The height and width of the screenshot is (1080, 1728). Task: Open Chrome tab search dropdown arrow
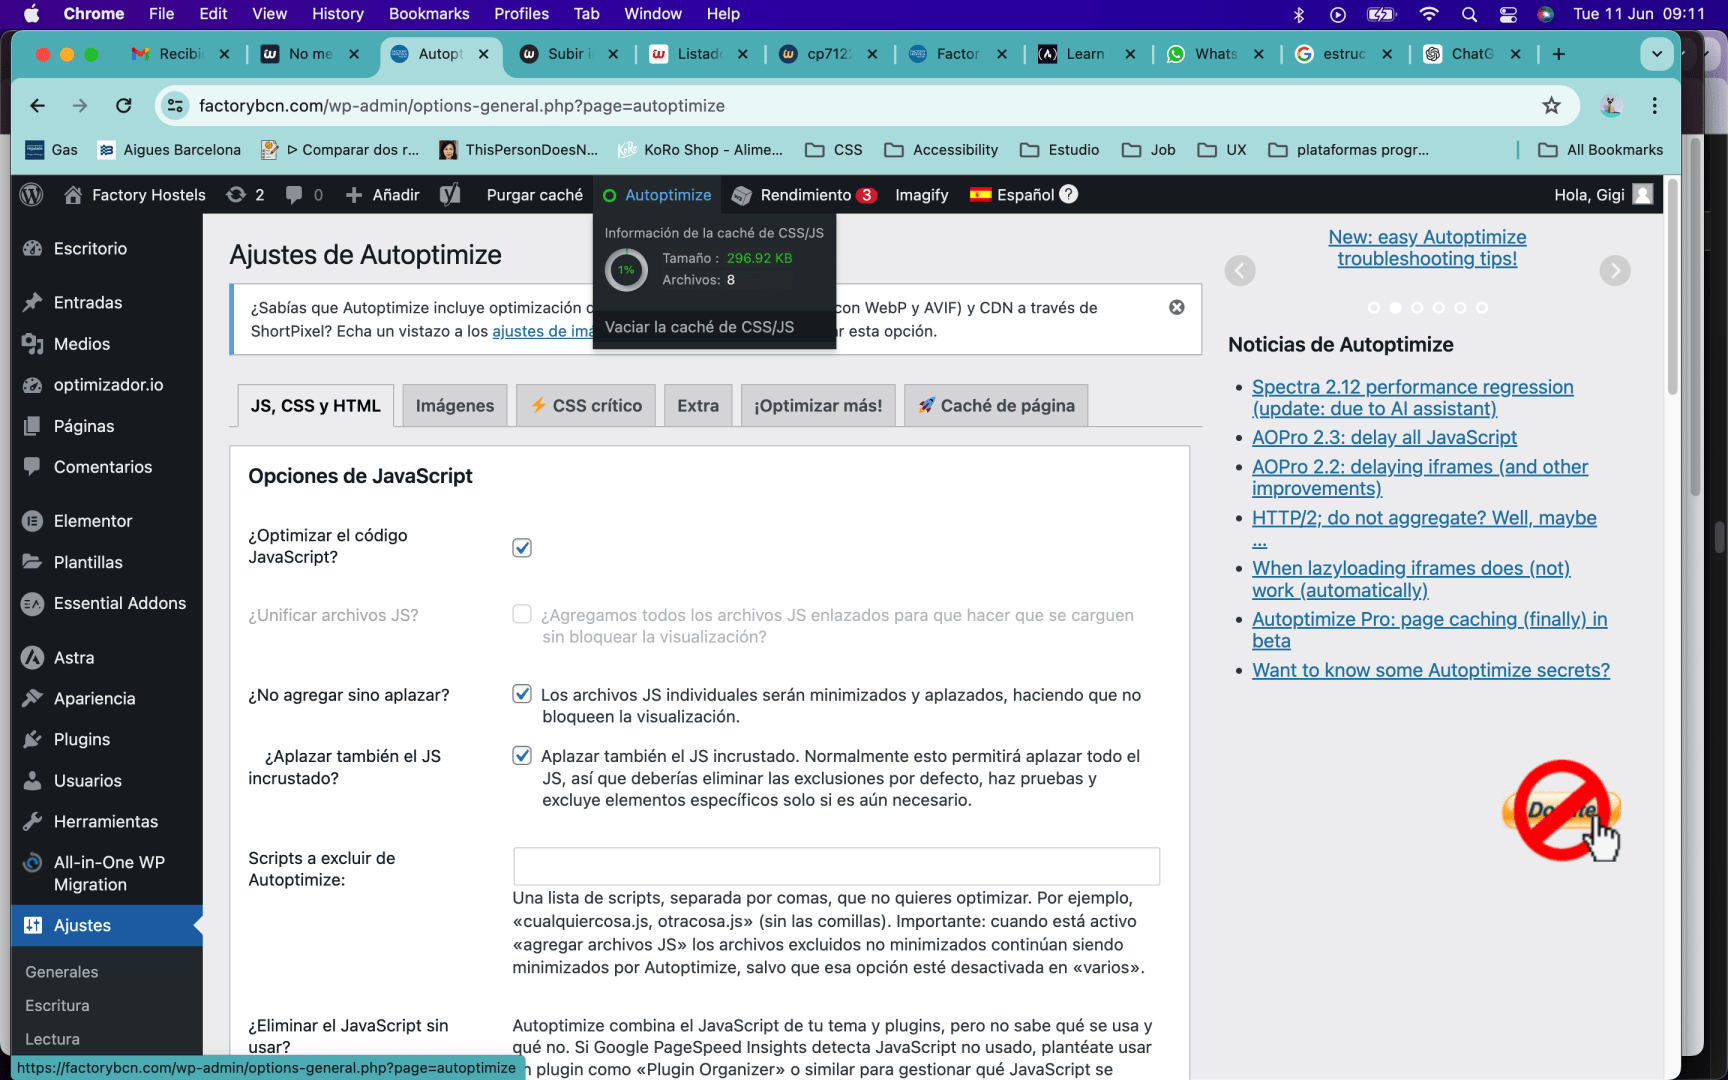point(1657,54)
